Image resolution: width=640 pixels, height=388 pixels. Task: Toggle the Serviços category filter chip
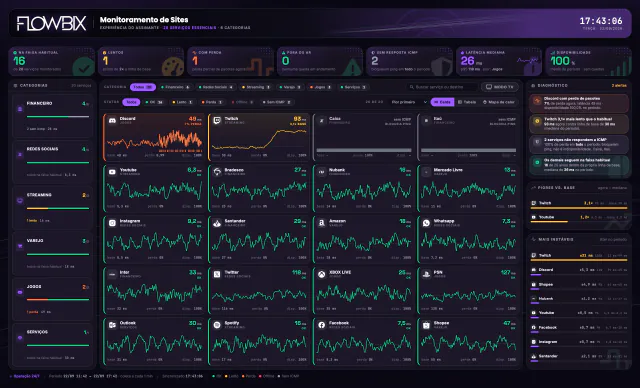353,87
